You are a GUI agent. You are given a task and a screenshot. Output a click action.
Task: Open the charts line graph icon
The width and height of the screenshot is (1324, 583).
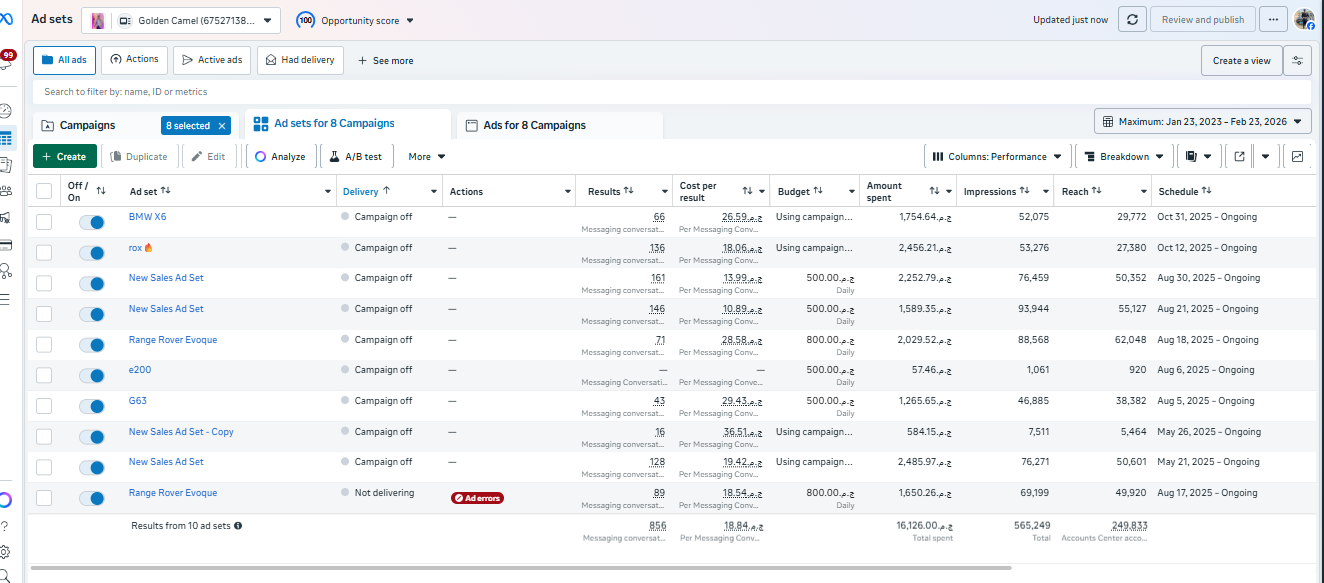point(1298,156)
